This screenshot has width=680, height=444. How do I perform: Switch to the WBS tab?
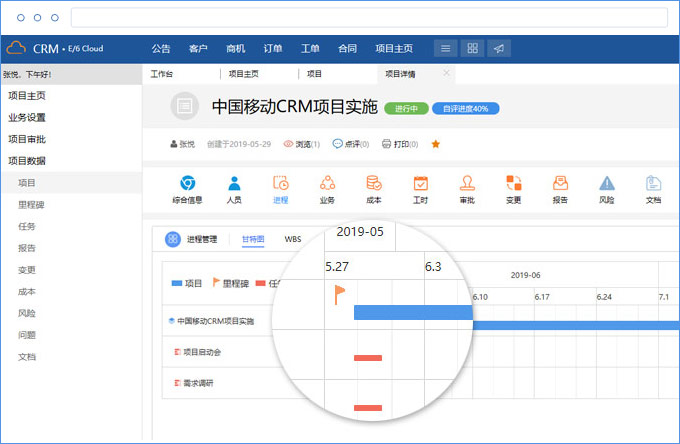pyautogui.click(x=293, y=239)
